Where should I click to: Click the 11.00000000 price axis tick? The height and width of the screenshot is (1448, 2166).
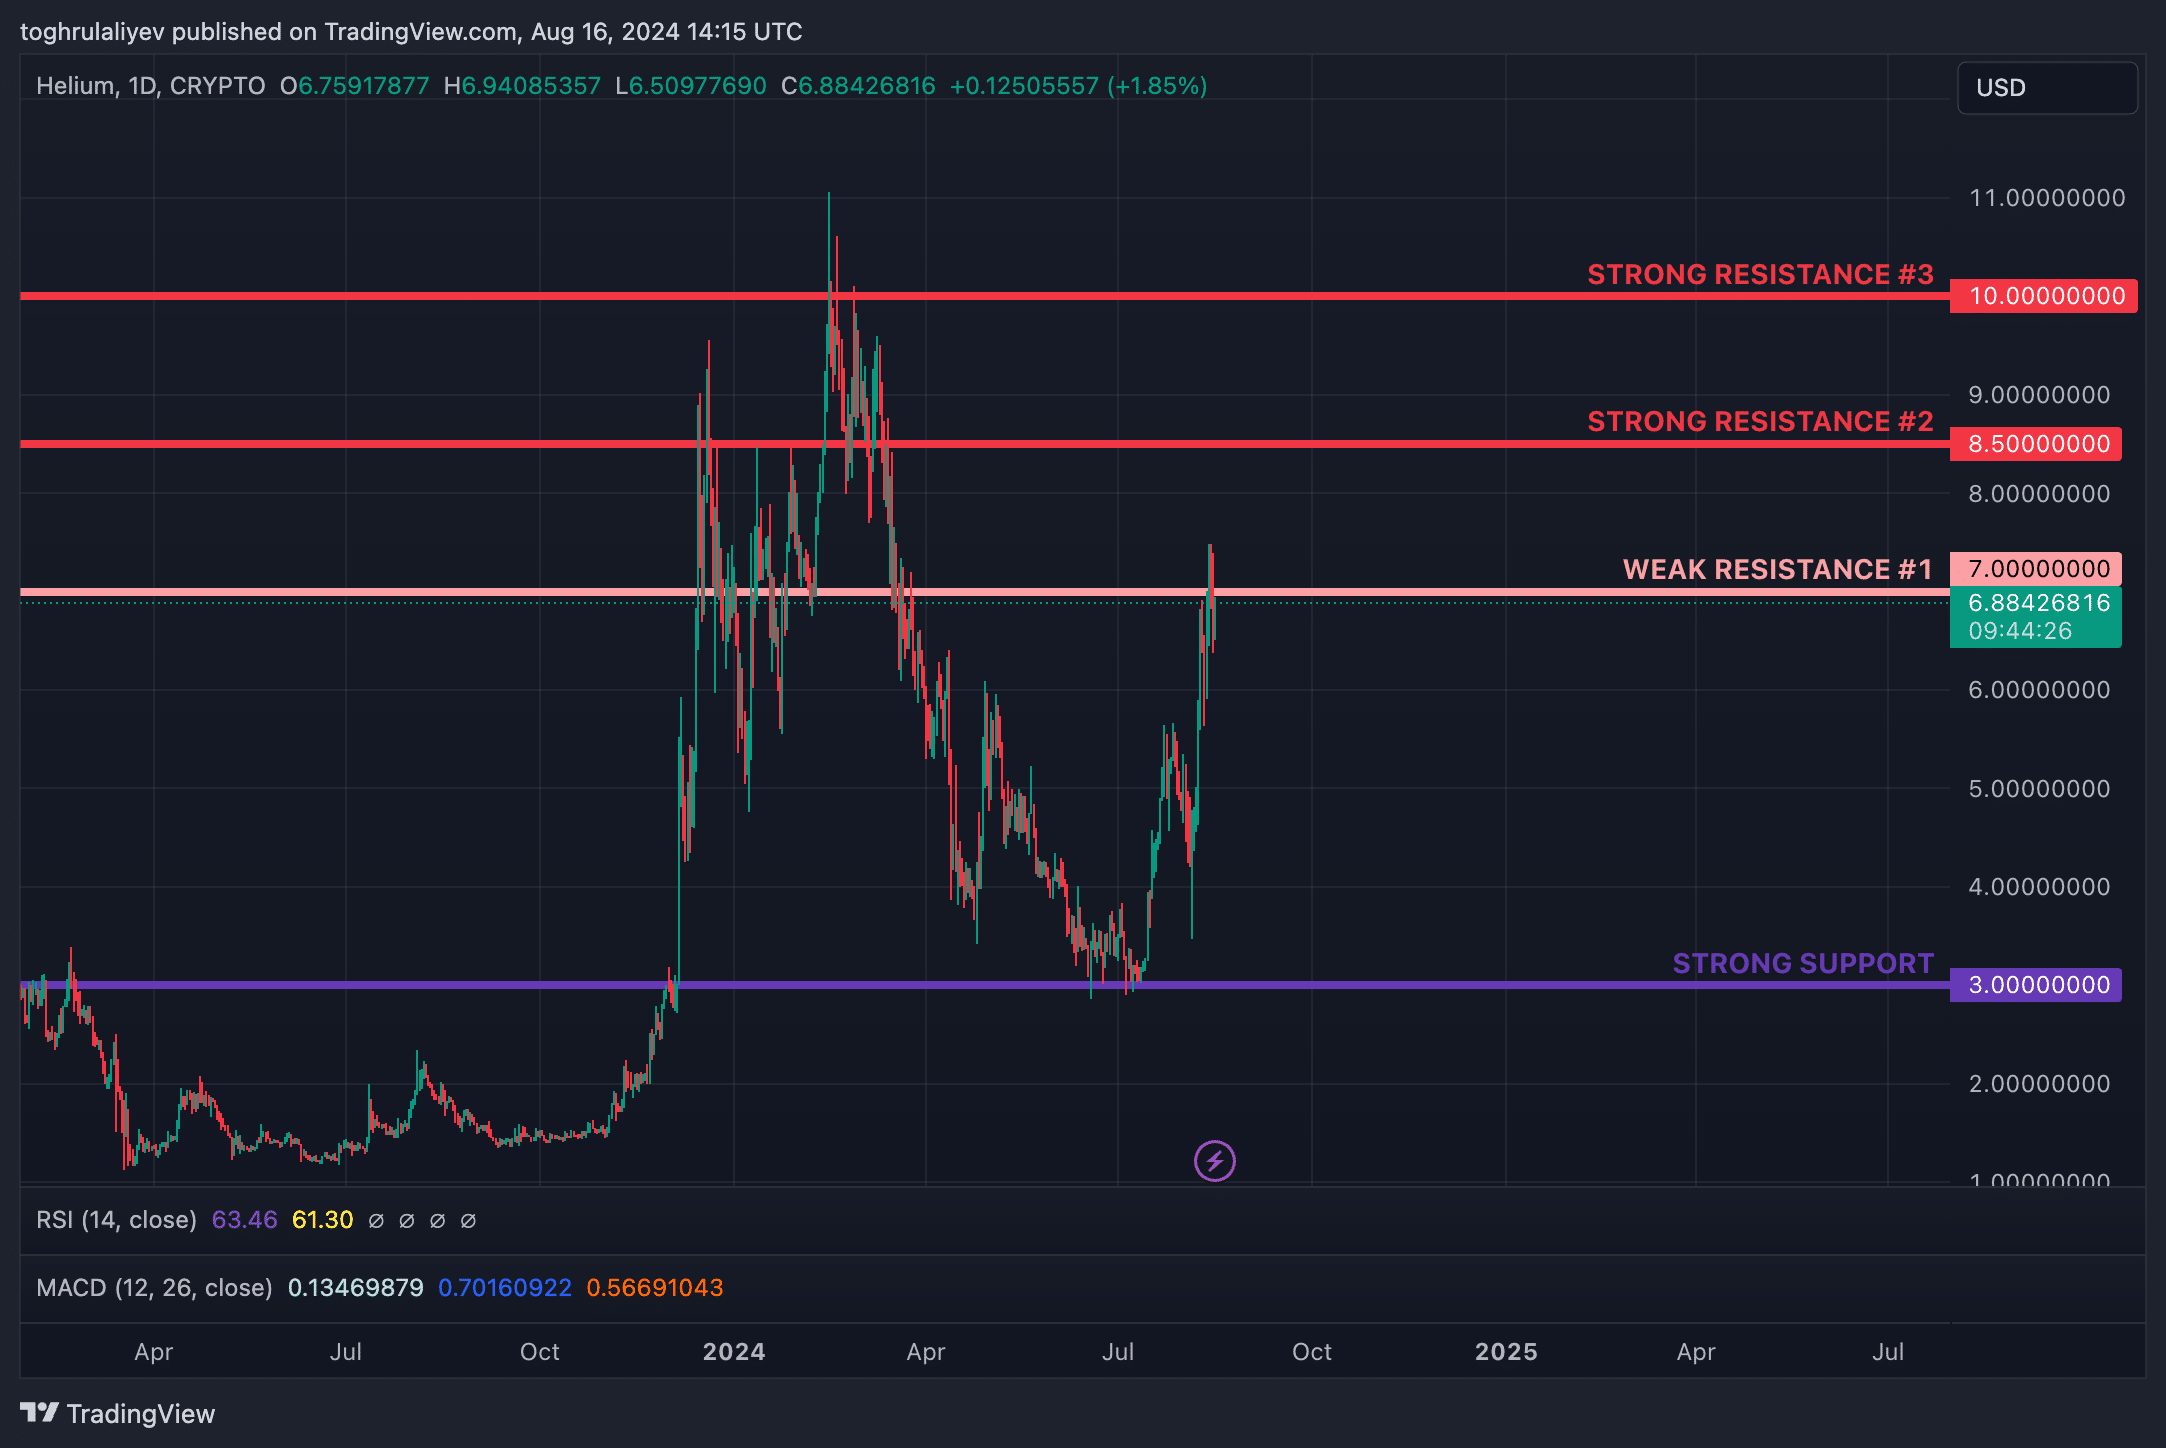(x=2047, y=198)
